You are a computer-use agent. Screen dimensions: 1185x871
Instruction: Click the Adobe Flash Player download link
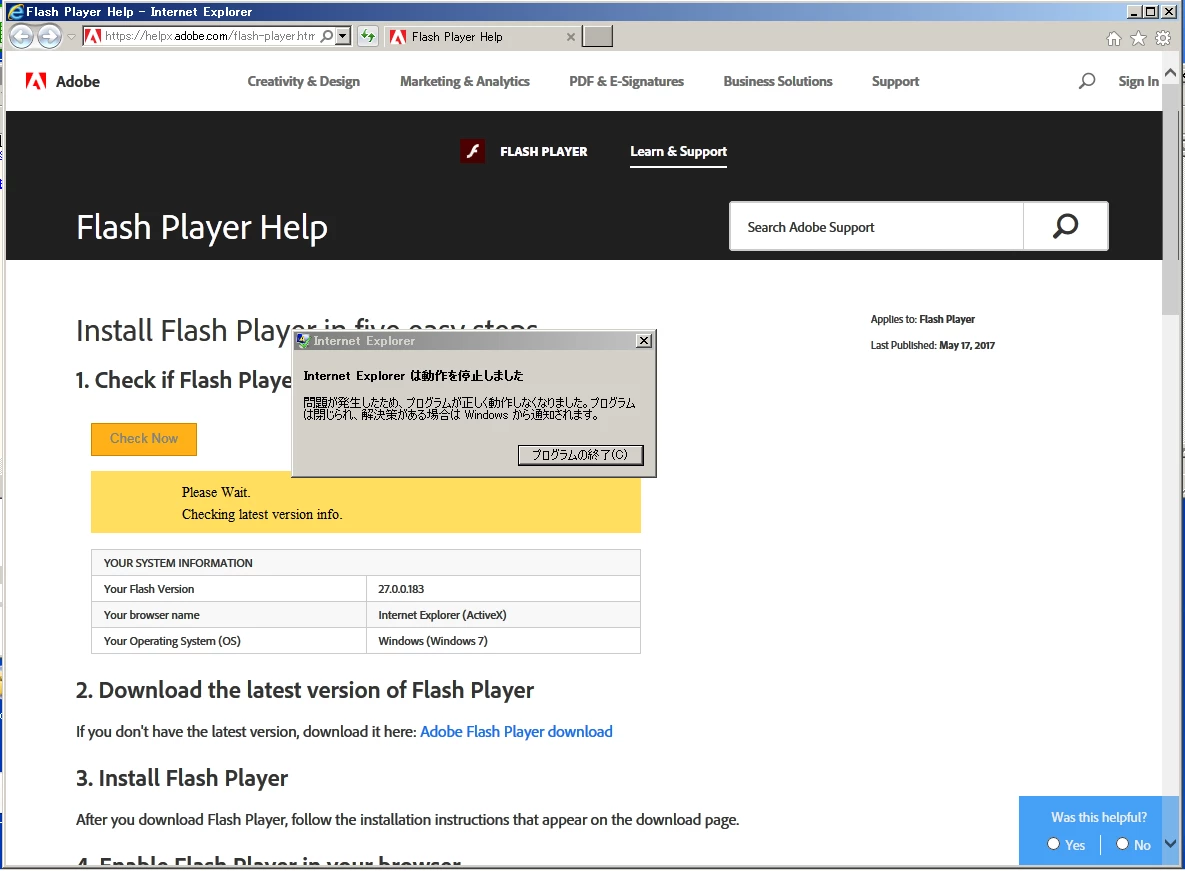click(516, 732)
